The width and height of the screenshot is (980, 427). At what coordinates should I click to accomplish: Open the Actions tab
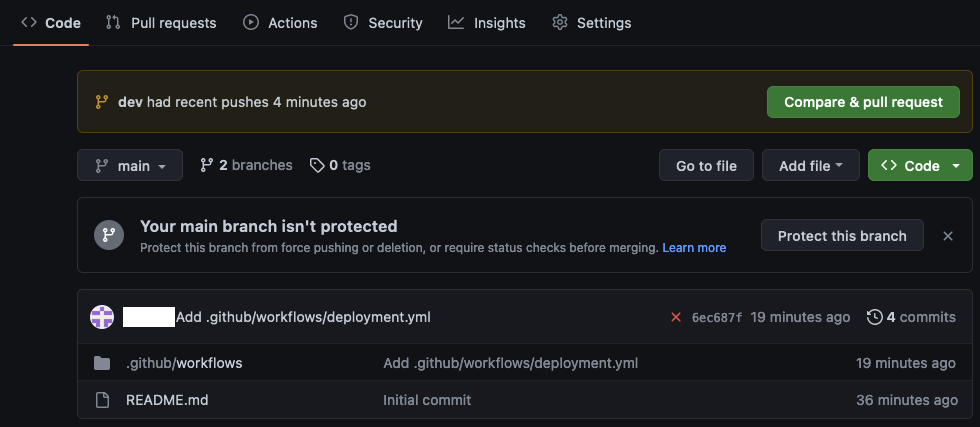tap(280, 22)
